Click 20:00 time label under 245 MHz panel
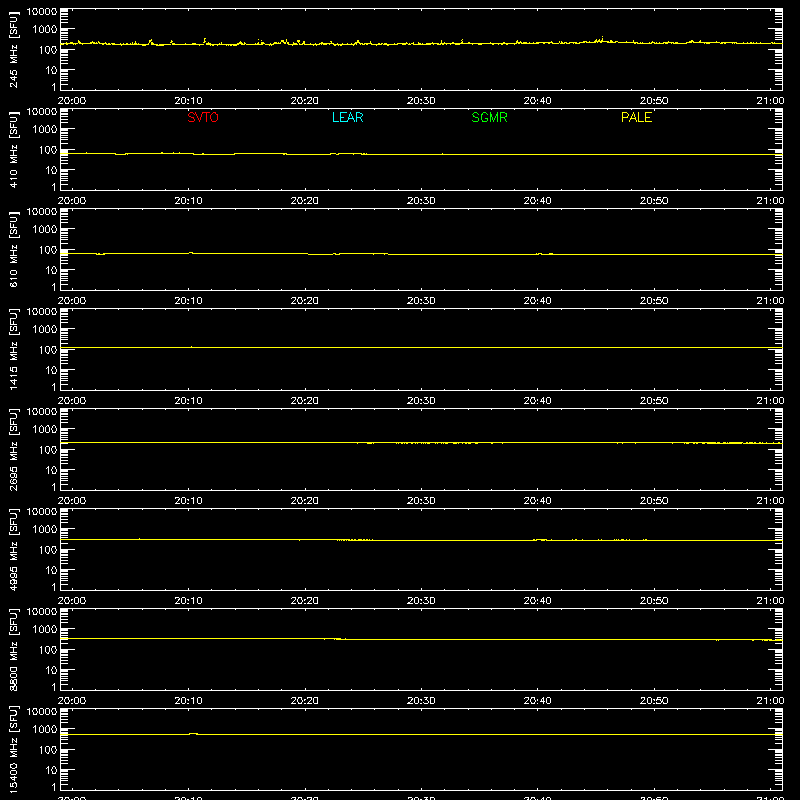The image size is (800, 800). pos(72,101)
